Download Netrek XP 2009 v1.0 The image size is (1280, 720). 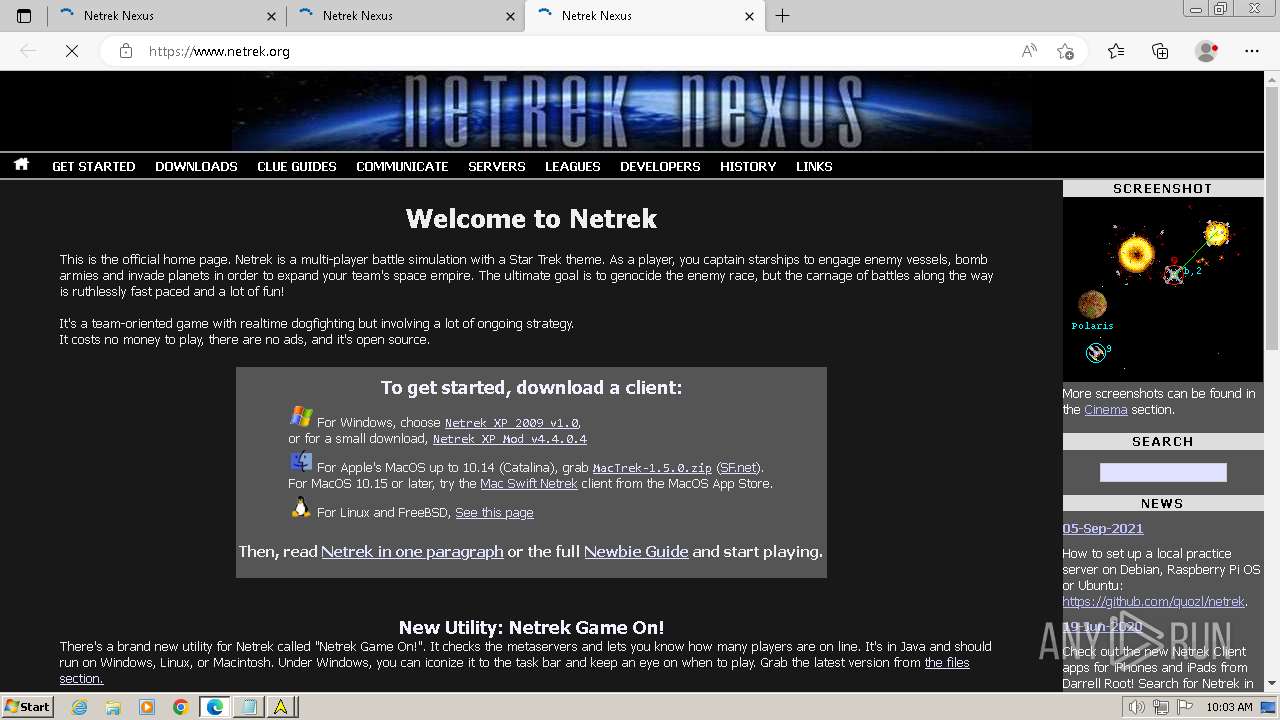[x=511, y=423]
